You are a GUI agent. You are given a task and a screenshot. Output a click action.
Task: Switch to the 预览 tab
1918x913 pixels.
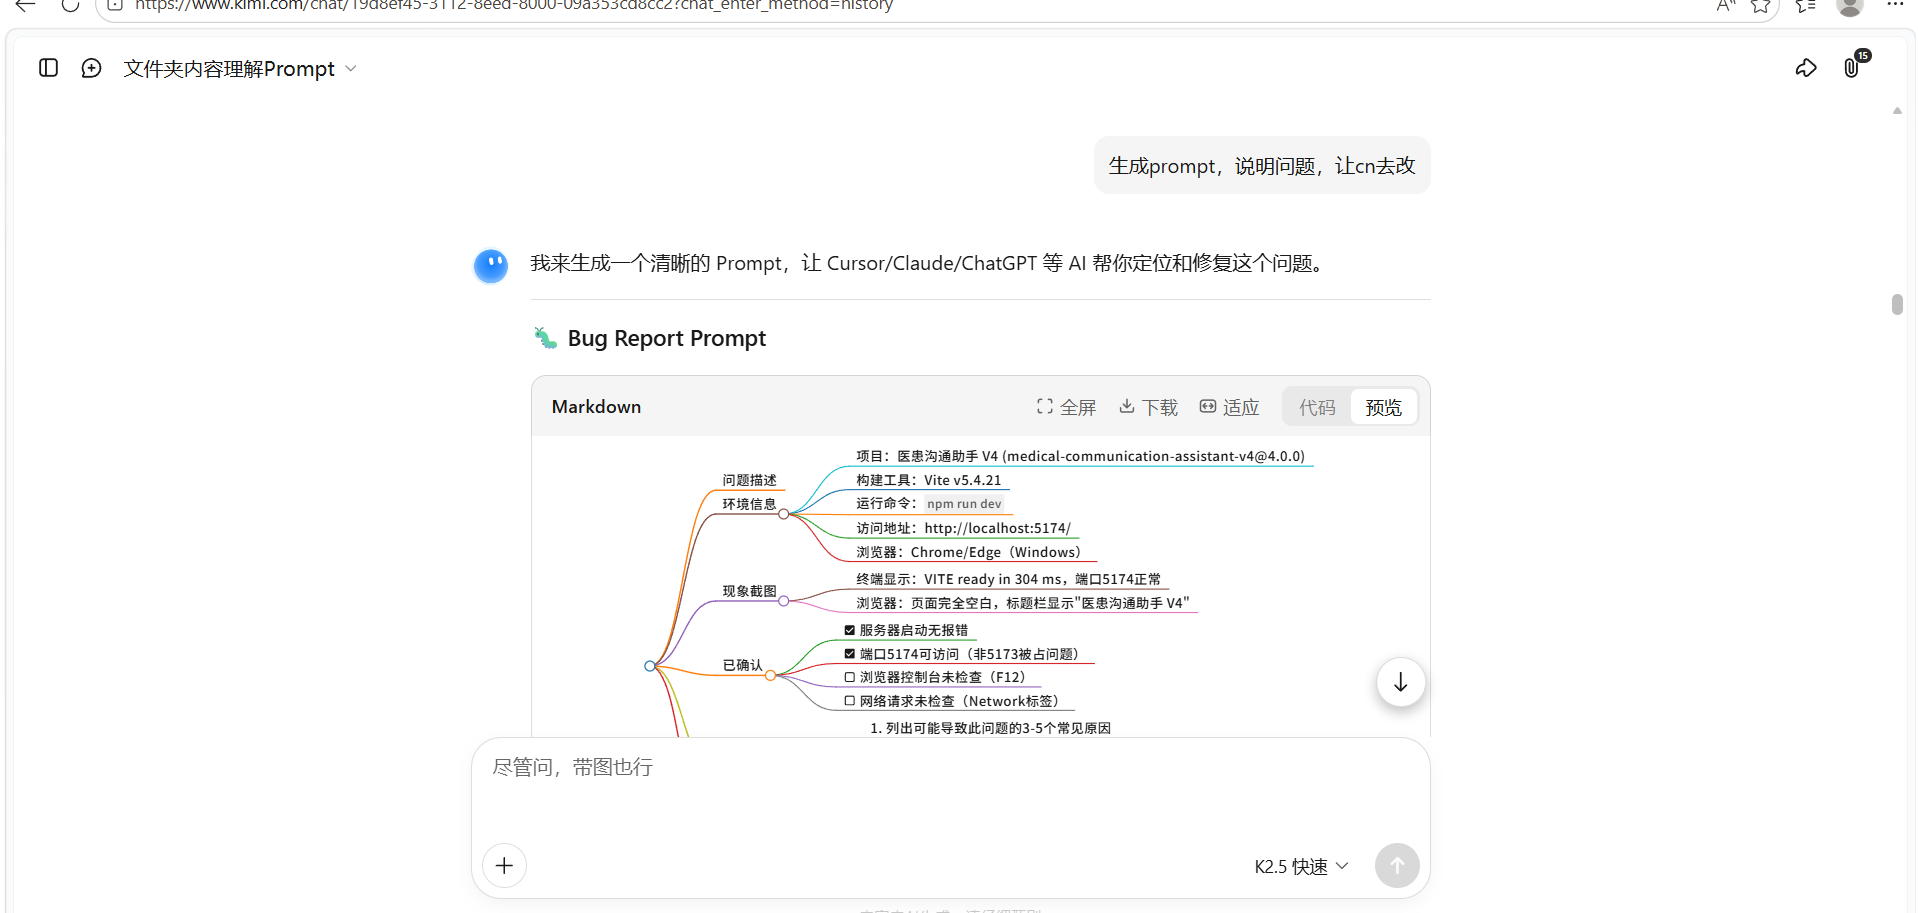1383,407
